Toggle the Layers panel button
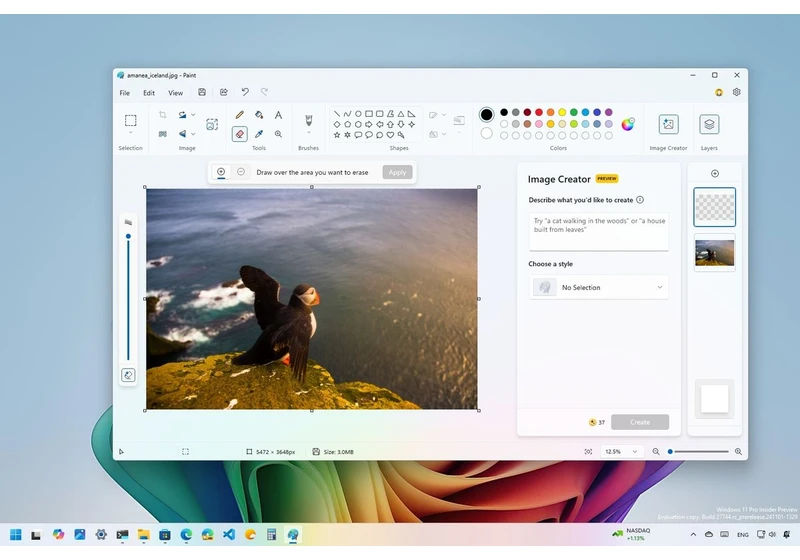This screenshot has width=800, height=560. tap(709, 124)
